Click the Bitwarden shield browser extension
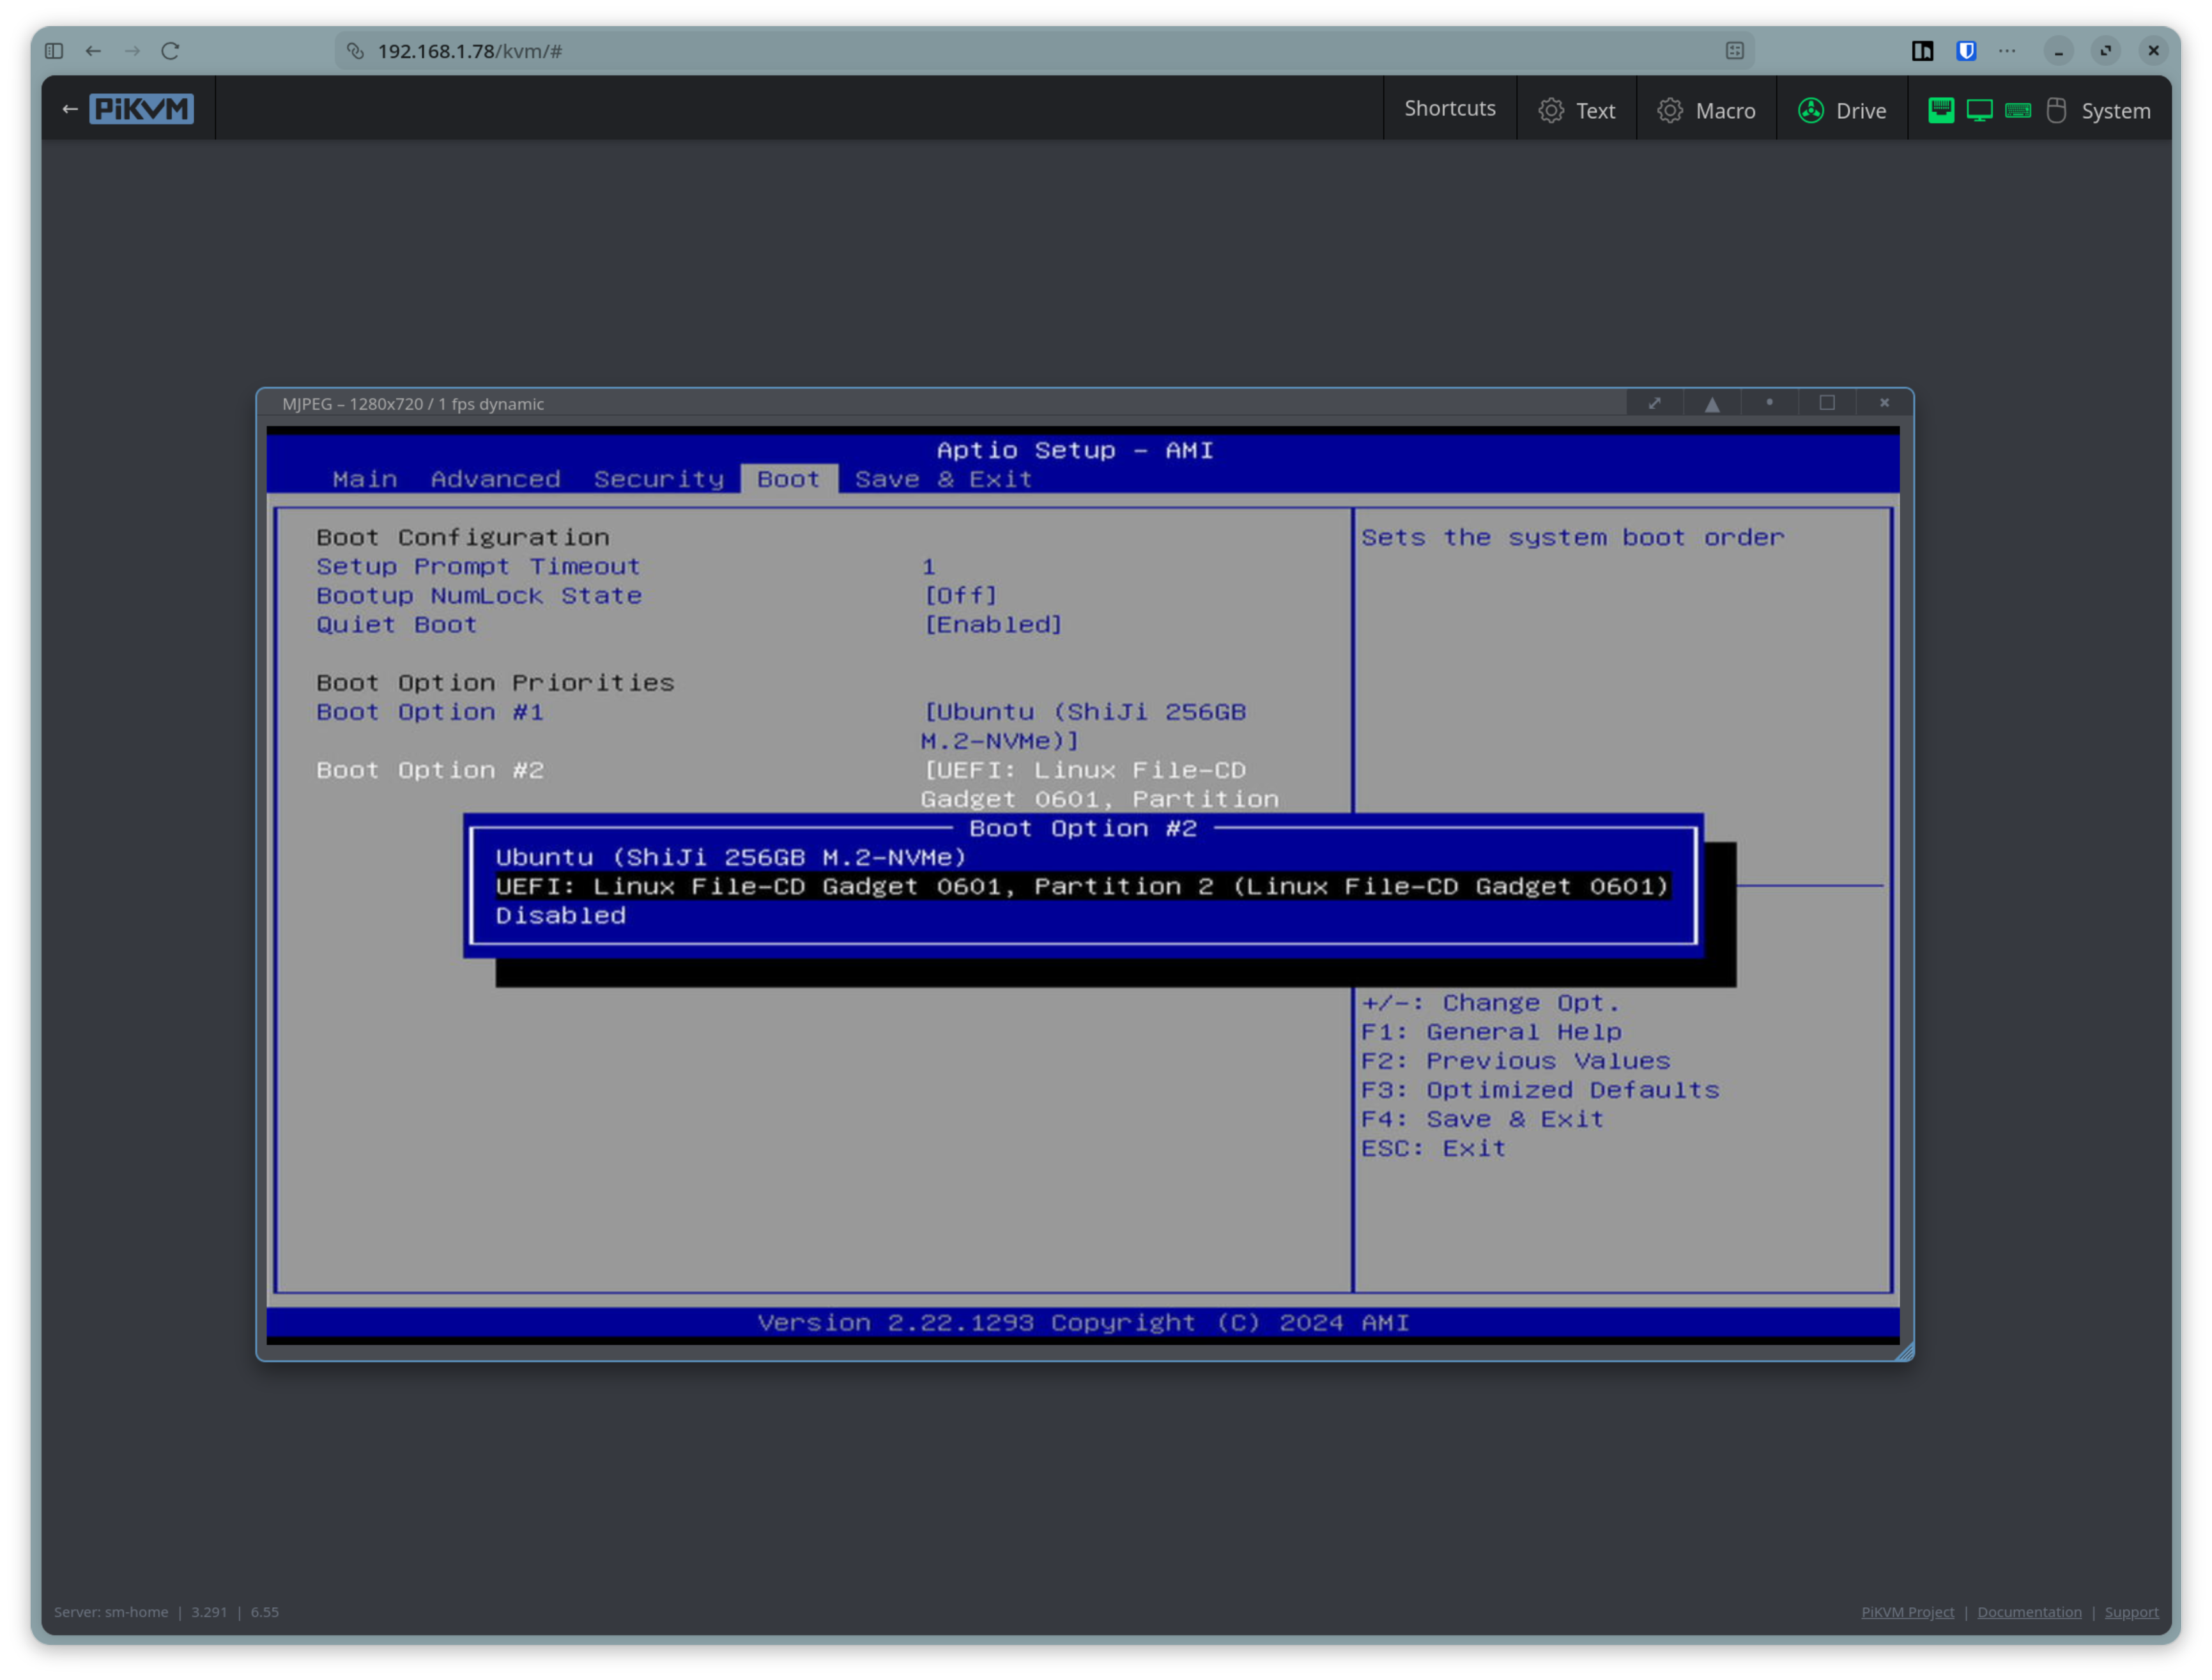Viewport: 2212px width, 1680px height. click(x=1966, y=51)
